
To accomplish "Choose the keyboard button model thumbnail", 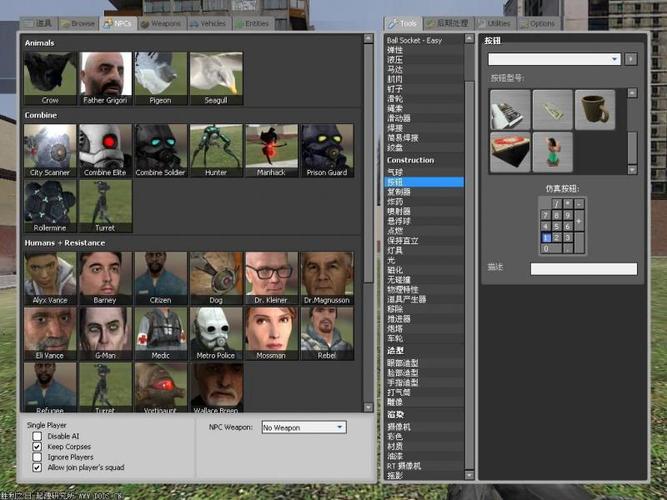I will pyautogui.click(x=510, y=109).
